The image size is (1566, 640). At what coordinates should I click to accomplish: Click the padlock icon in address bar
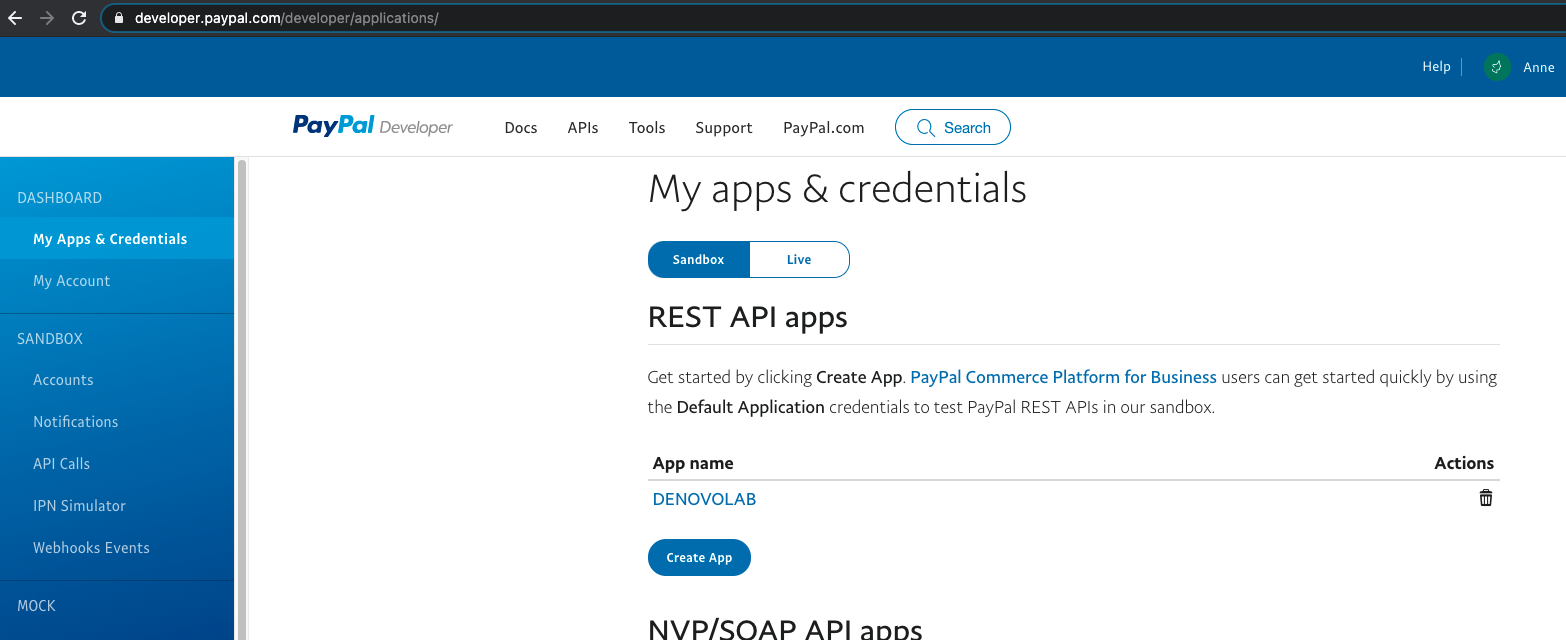point(119,18)
